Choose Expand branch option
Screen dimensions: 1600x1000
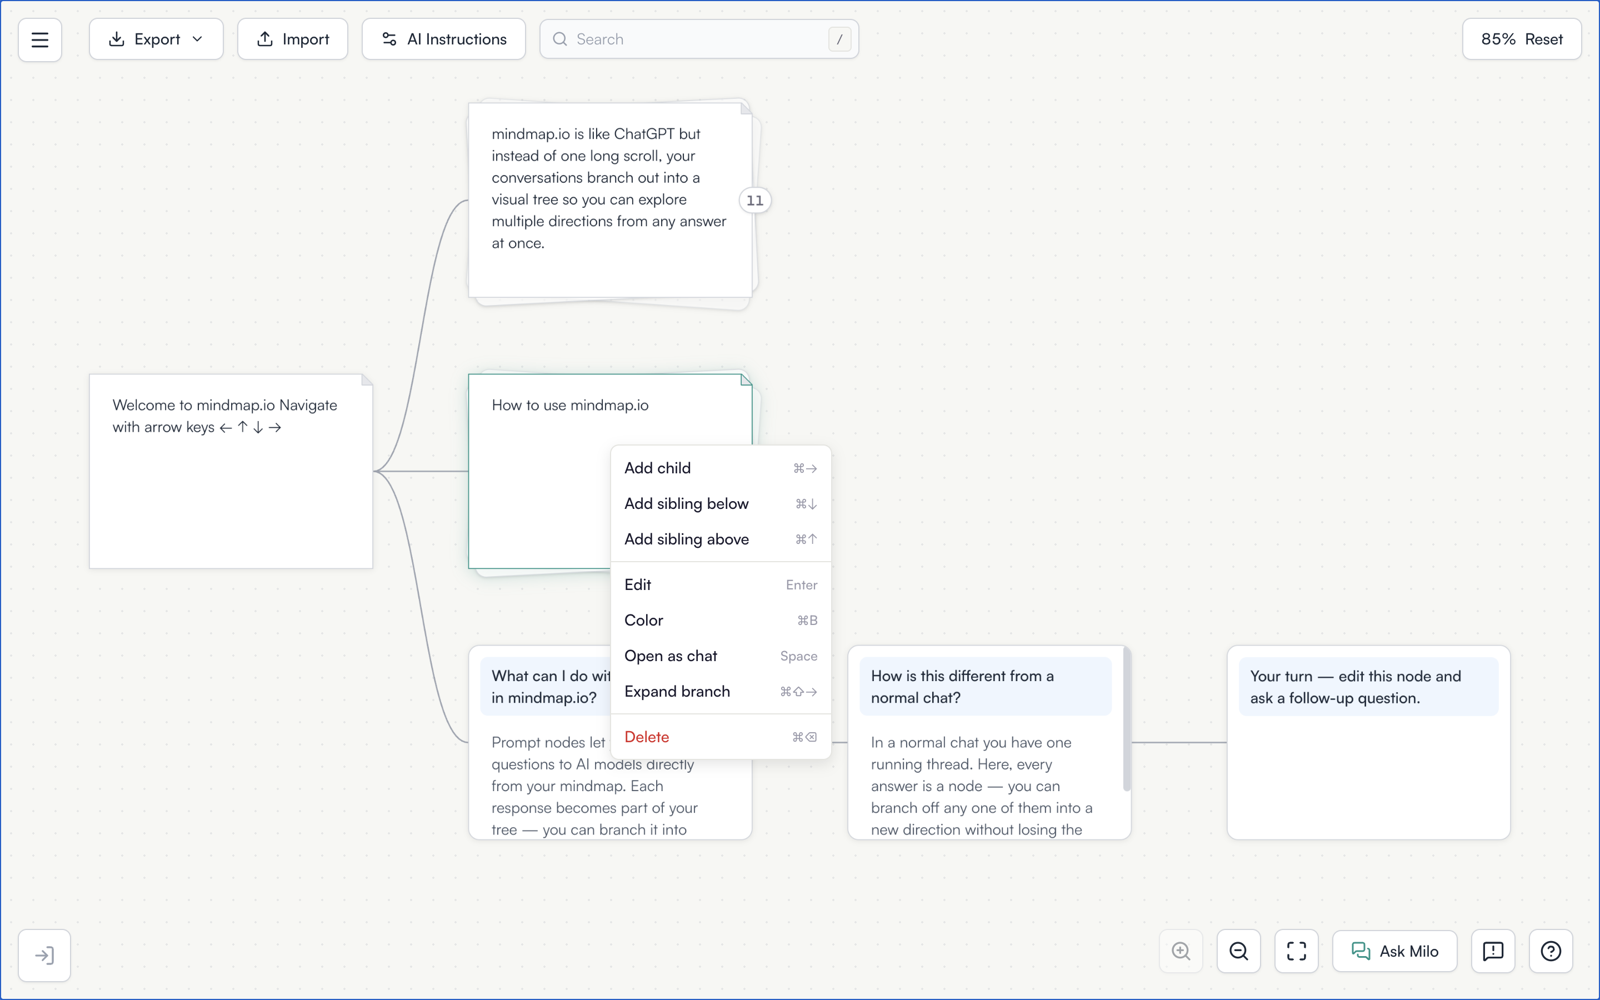[720, 692]
